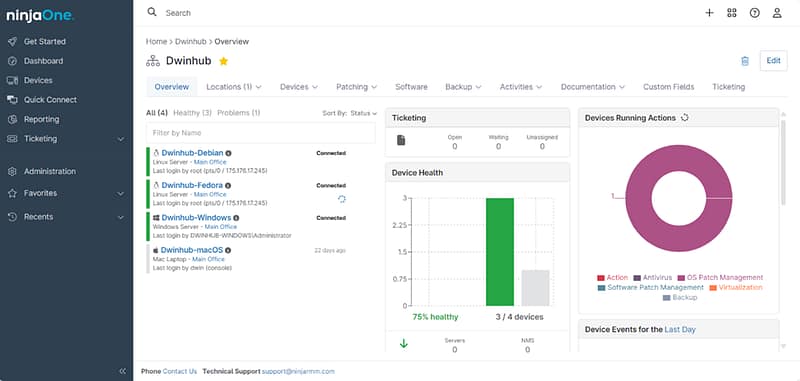Click info icon next to Dwinhub-macOS
The height and width of the screenshot is (381, 800).
tap(228, 250)
